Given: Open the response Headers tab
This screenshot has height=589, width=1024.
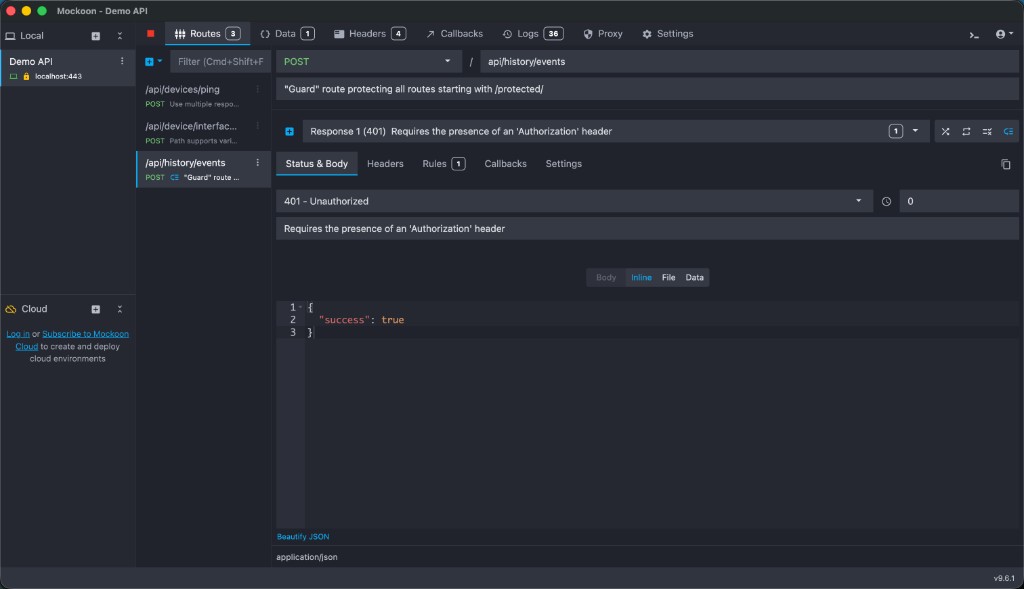Looking at the screenshot, I should [x=385, y=164].
